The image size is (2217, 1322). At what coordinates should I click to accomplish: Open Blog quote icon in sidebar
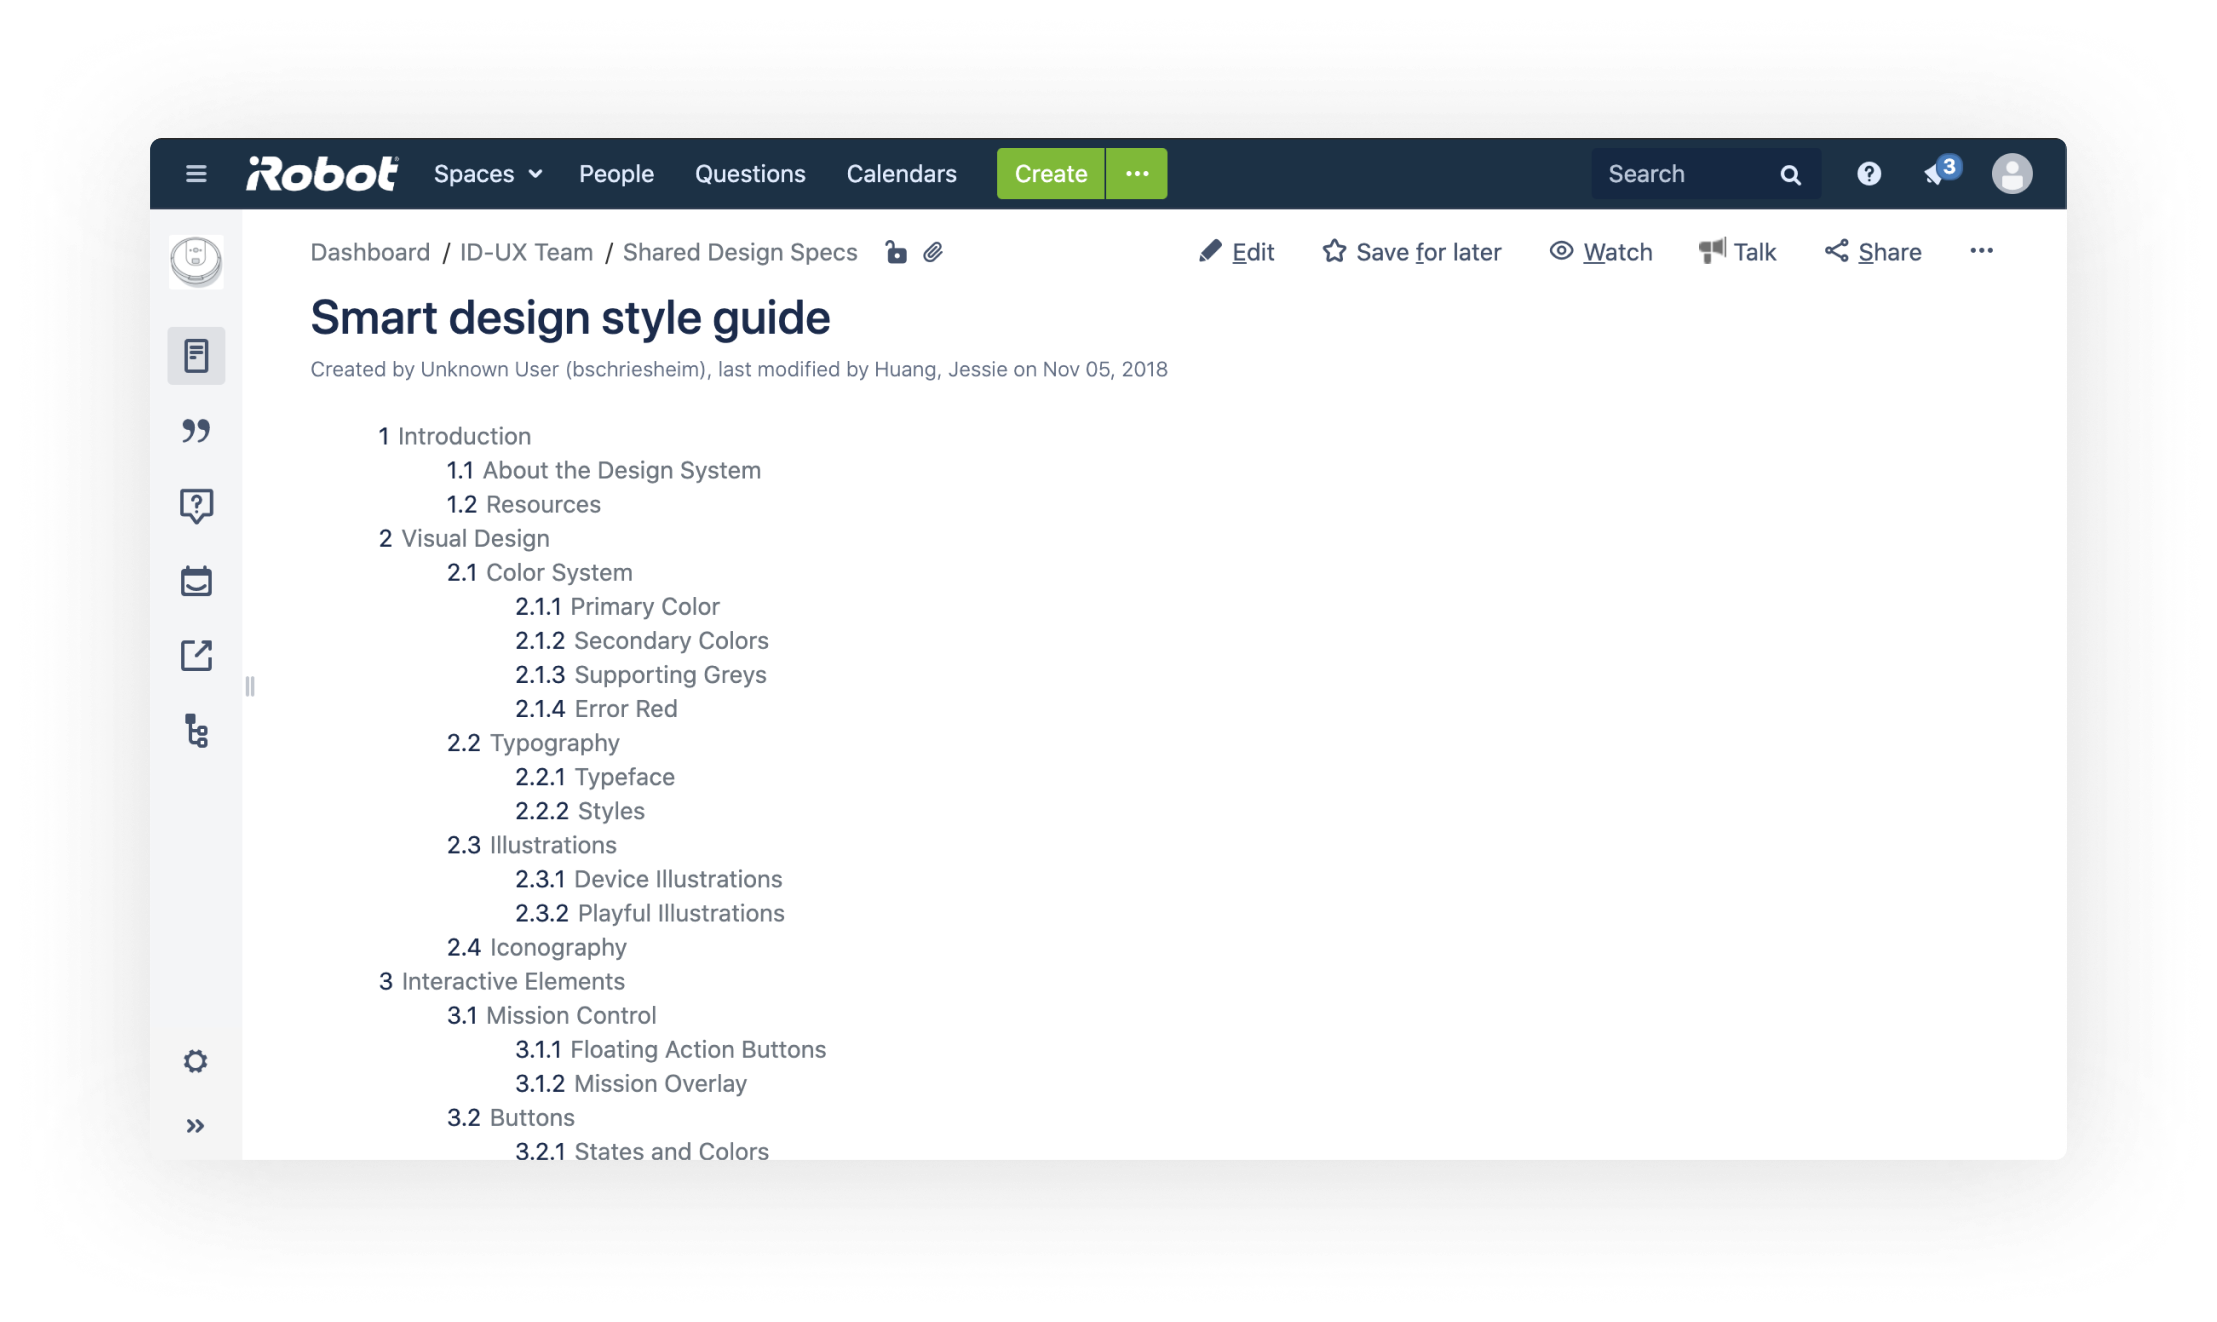(x=196, y=431)
